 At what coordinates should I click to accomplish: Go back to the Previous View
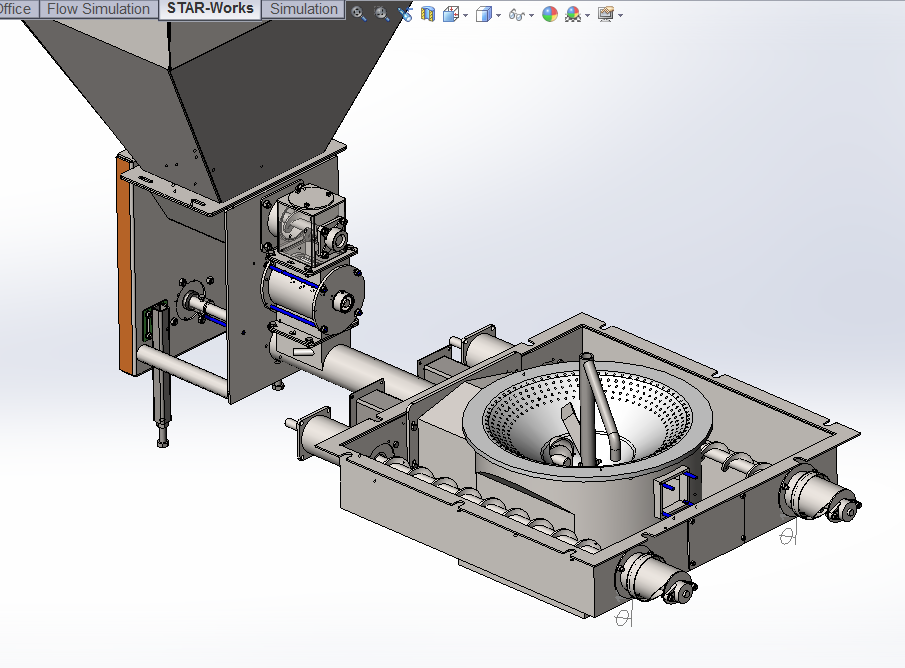[x=405, y=14]
